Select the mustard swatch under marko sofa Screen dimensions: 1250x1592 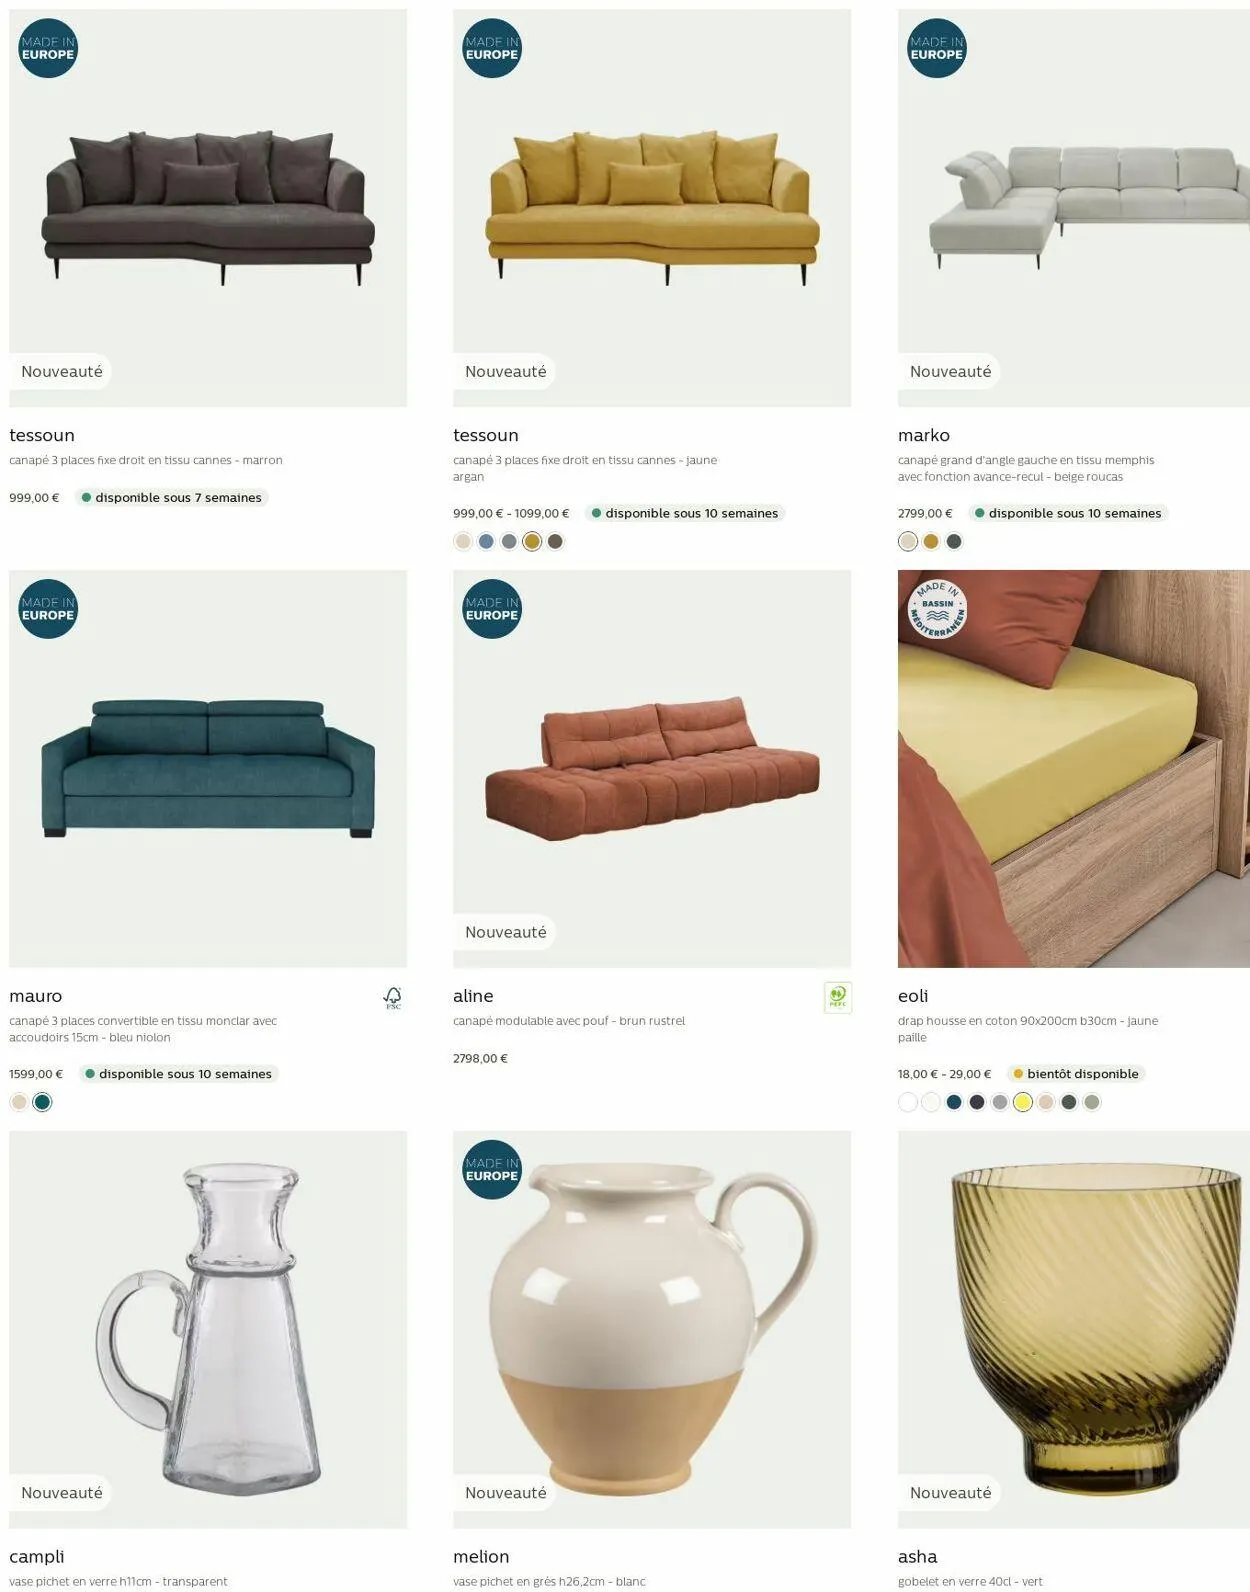[931, 541]
